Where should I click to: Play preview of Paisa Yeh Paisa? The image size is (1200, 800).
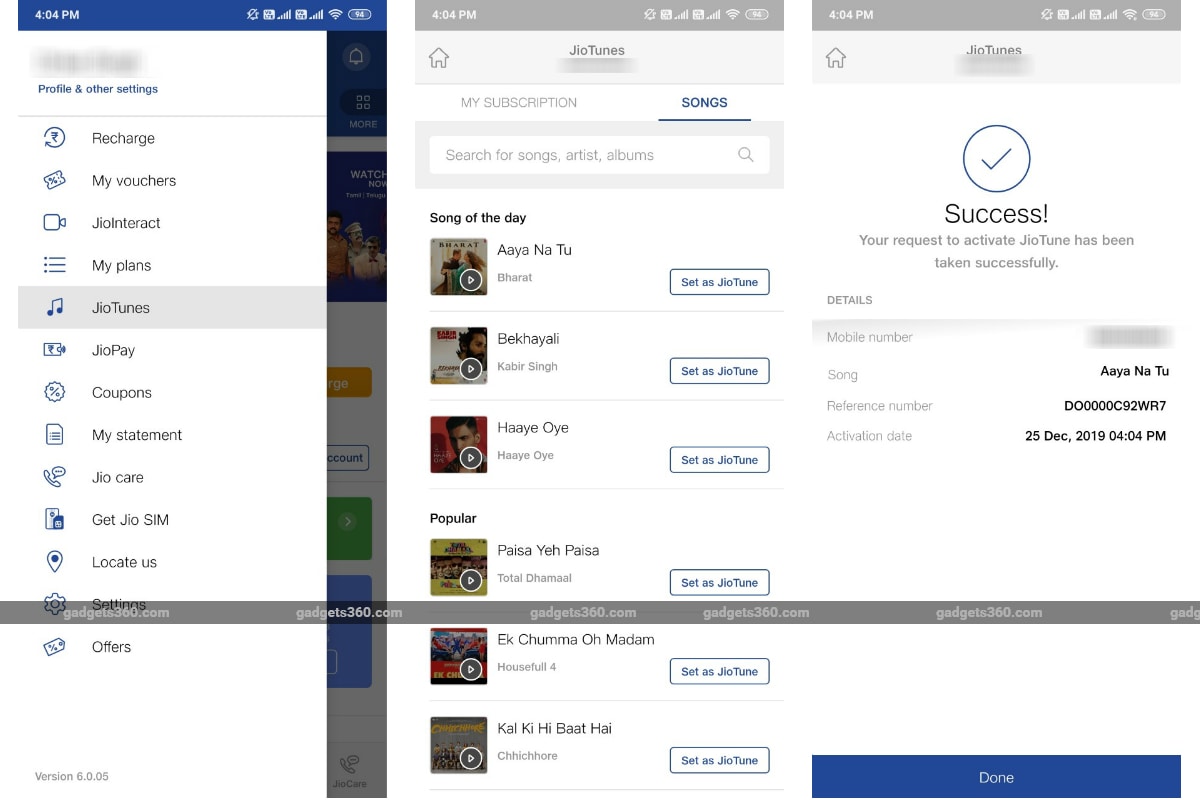[471, 580]
